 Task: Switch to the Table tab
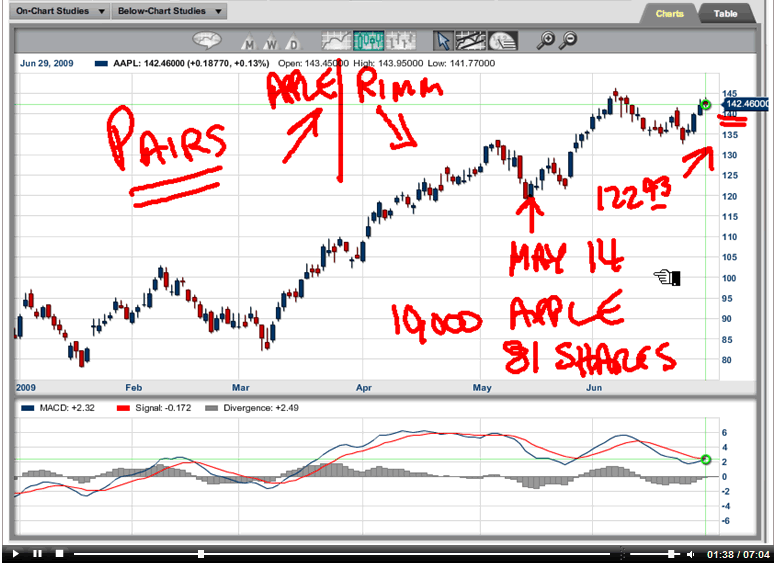(x=726, y=14)
